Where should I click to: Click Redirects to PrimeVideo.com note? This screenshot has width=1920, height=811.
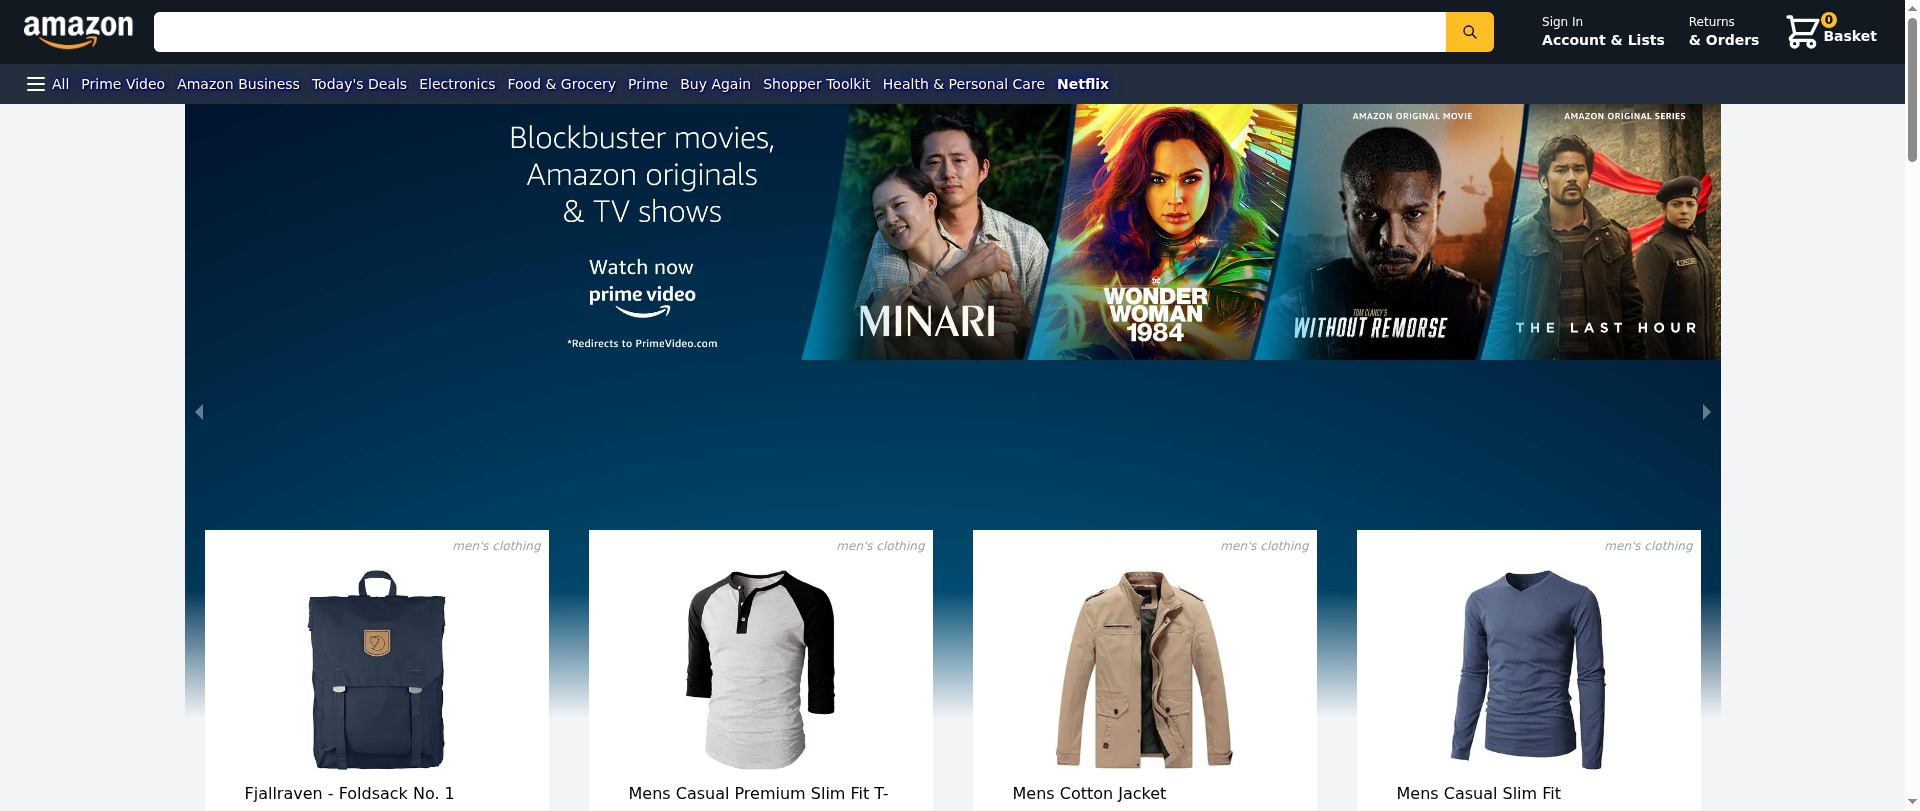click(x=642, y=343)
